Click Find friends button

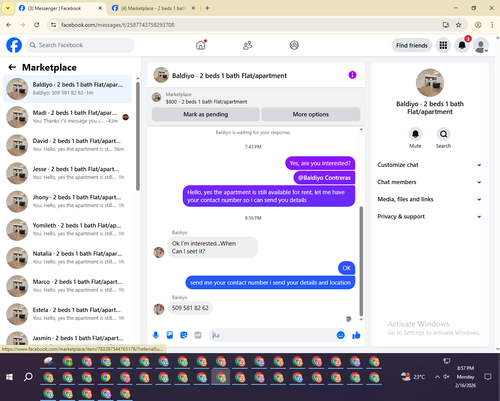coord(412,45)
